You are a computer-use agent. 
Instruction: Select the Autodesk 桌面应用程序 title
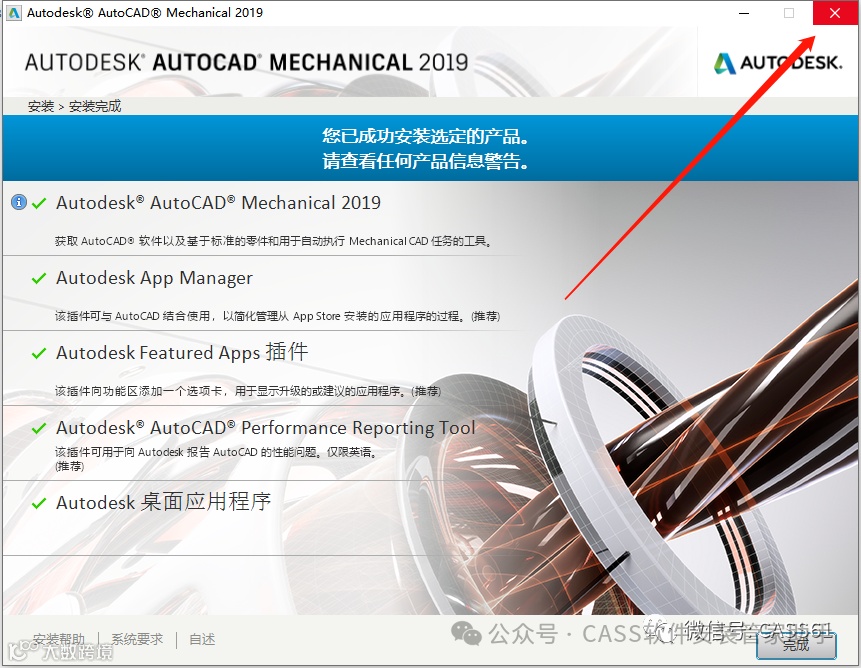click(x=164, y=502)
